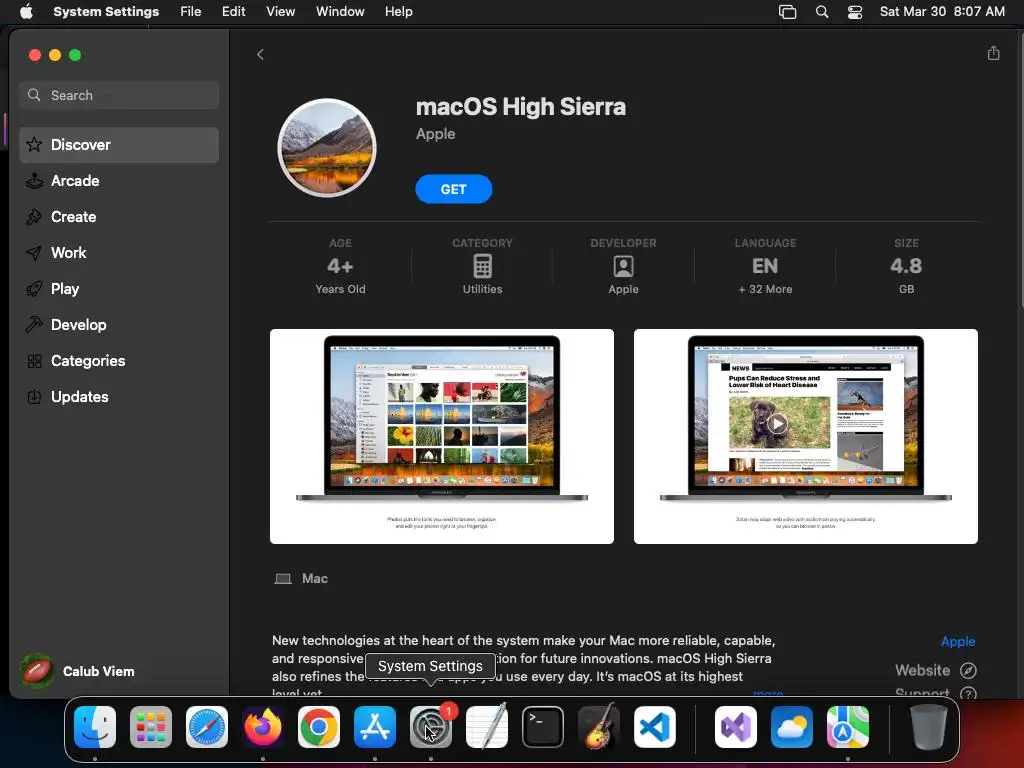Open System Settings from the Dock
This screenshot has height=768, width=1024.
pyautogui.click(x=431, y=727)
